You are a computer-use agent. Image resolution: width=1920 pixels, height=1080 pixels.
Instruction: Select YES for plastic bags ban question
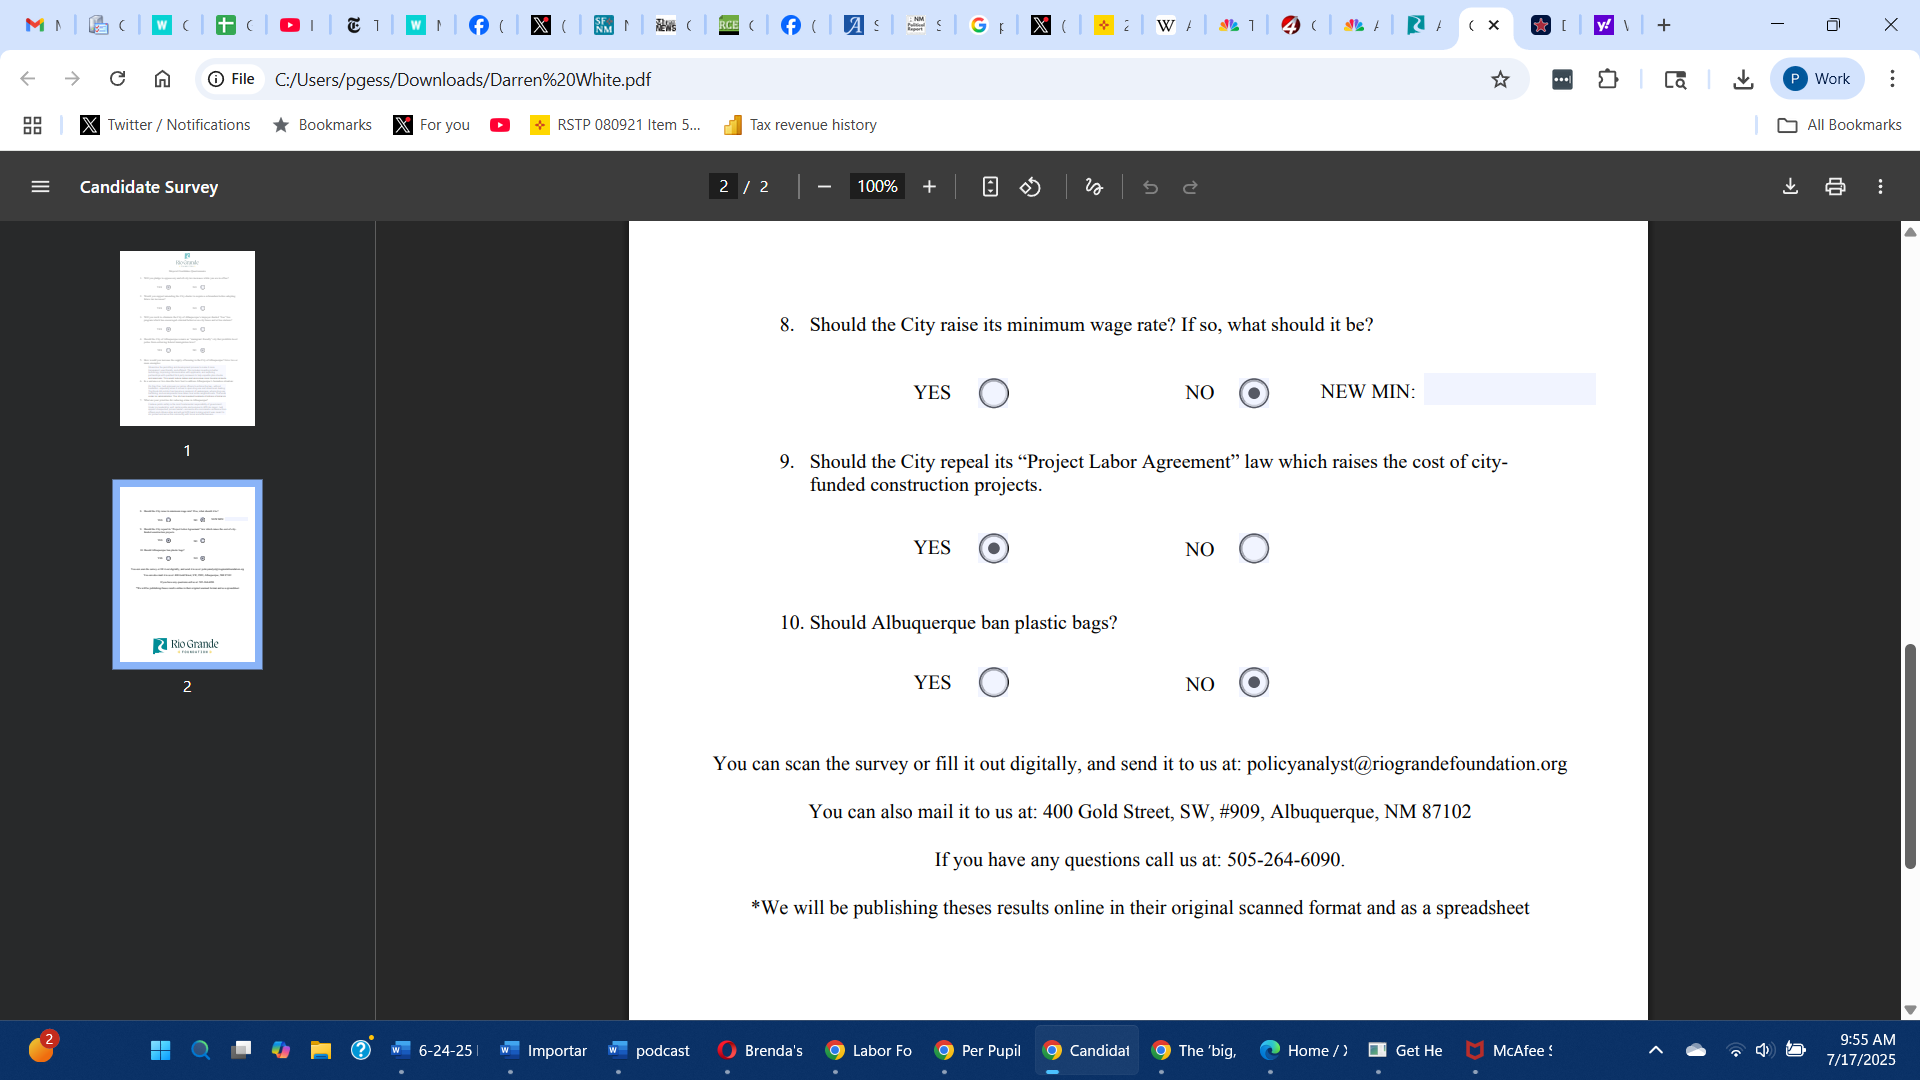tap(993, 682)
